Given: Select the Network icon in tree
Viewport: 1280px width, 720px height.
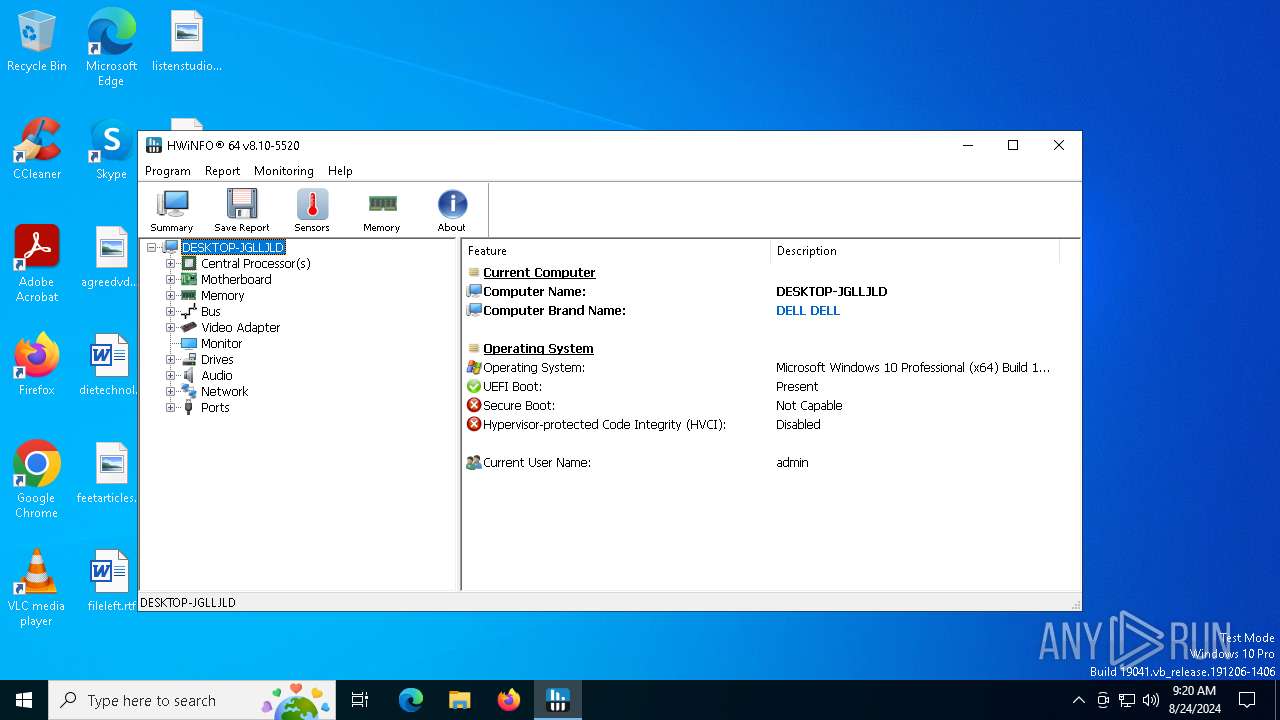Looking at the screenshot, I should pos(188,391).
